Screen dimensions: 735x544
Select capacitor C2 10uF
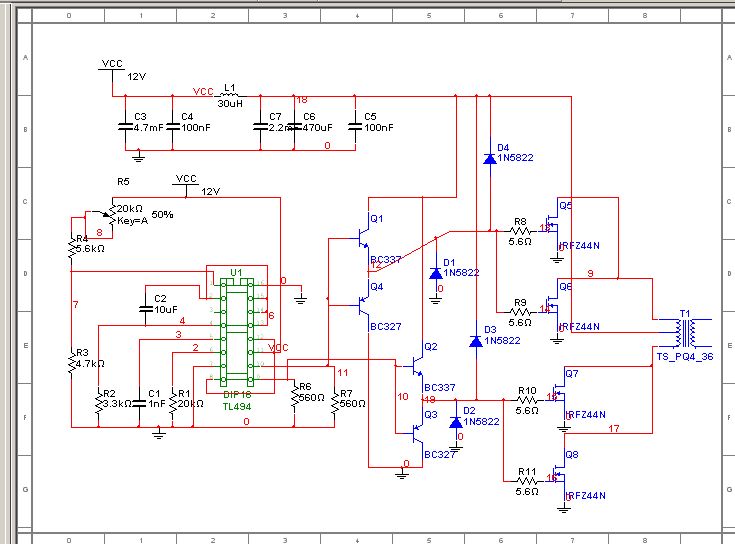click(146, 309)
